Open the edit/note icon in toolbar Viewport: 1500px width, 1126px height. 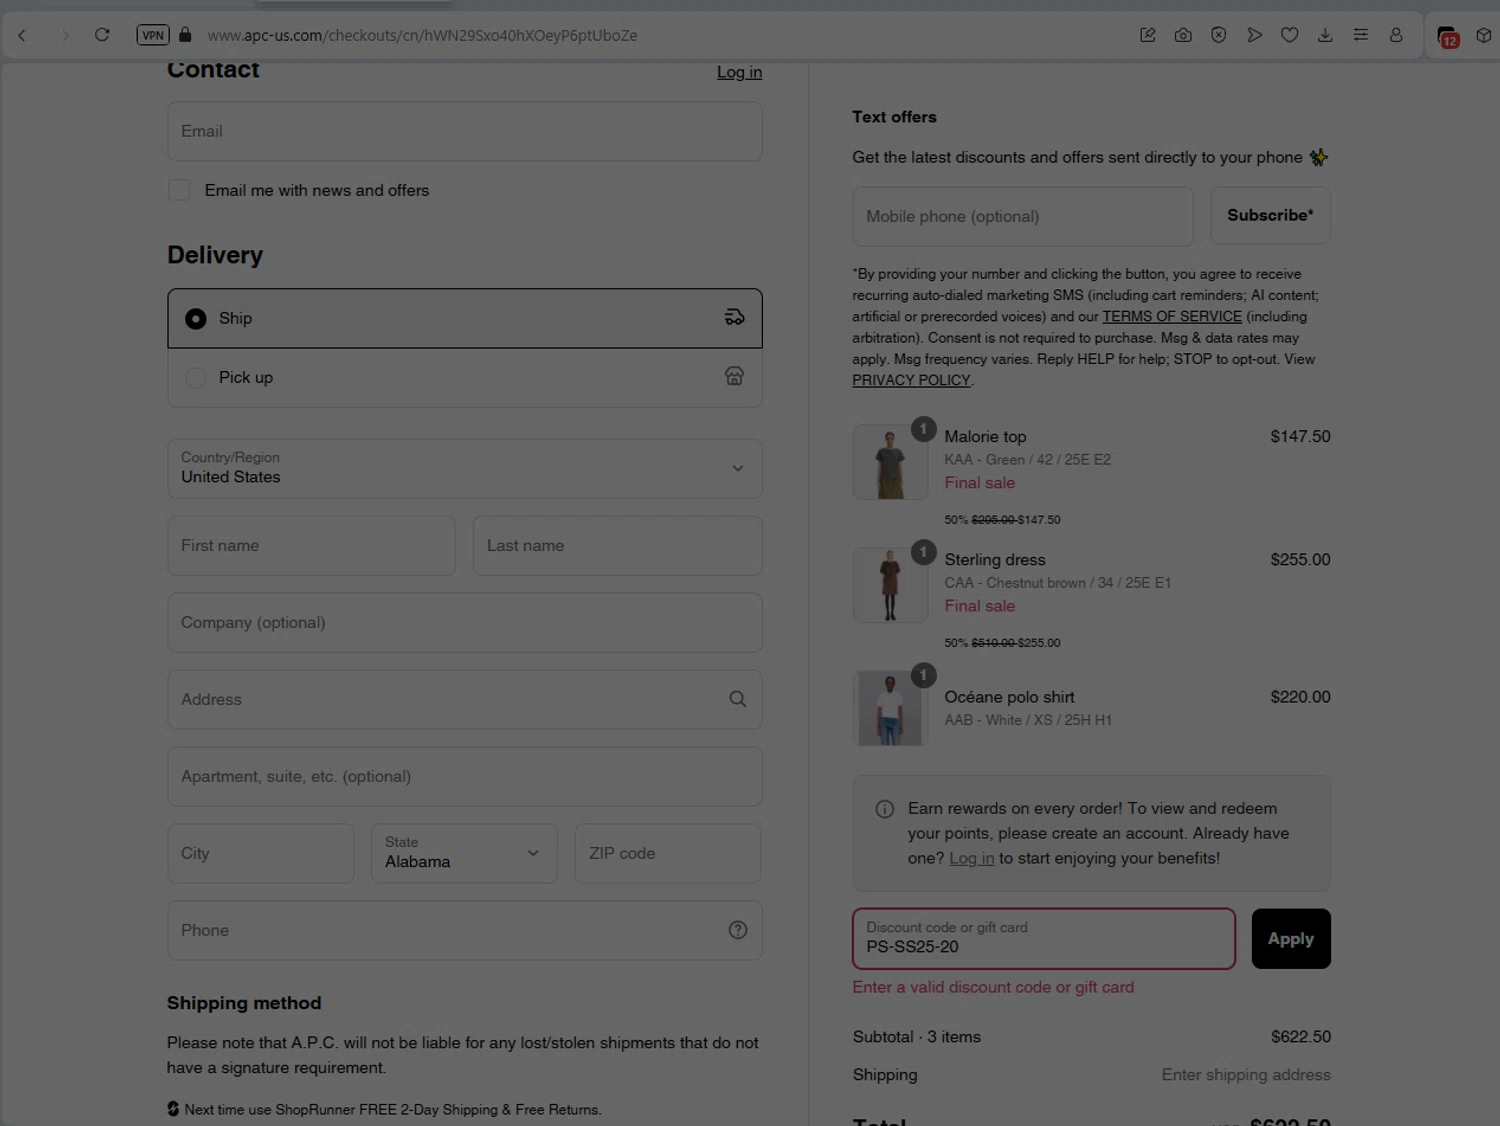tap(1148, 35)
